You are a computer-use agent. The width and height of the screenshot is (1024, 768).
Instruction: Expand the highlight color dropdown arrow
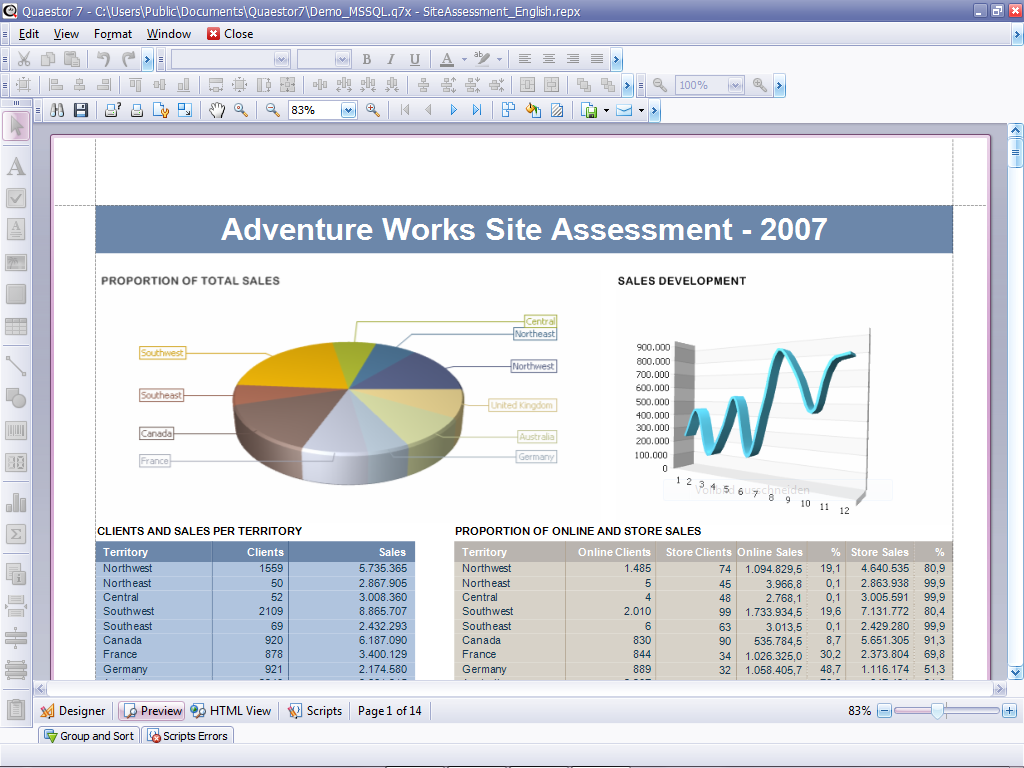[x=500, y=59]
